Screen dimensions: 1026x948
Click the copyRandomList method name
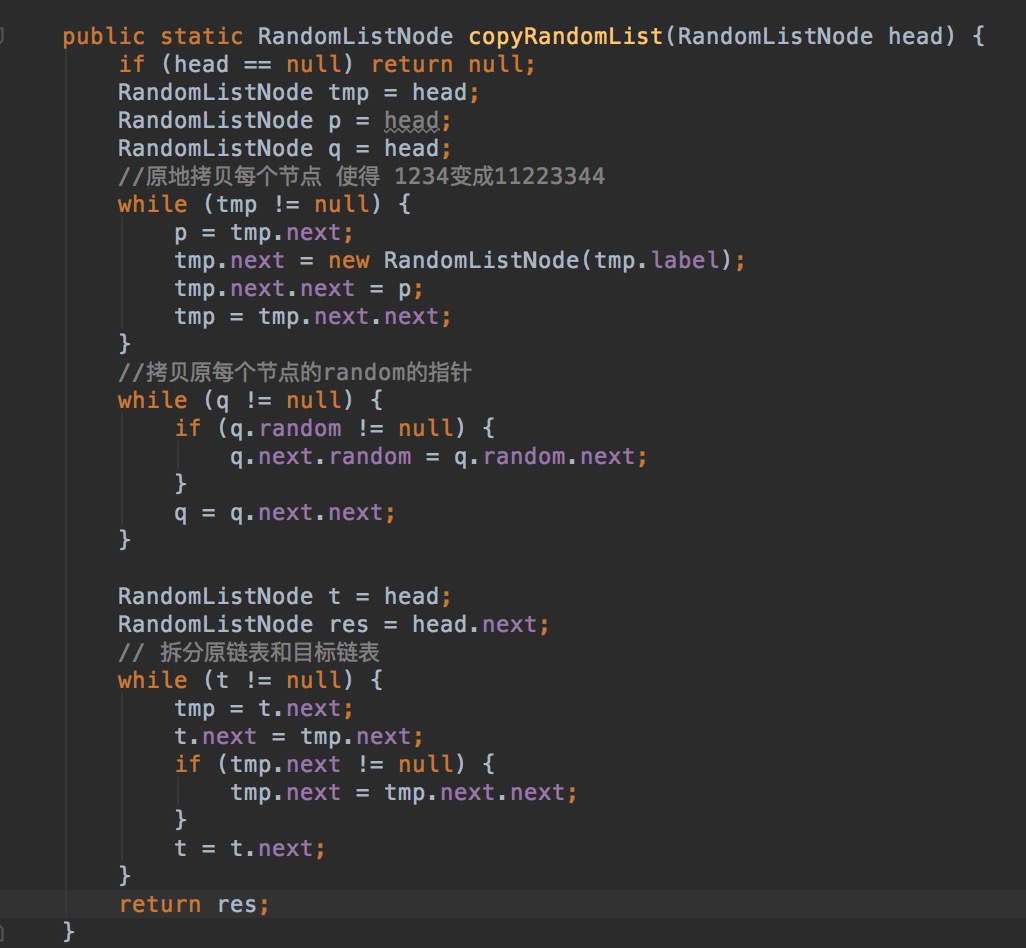click(565, 37)
